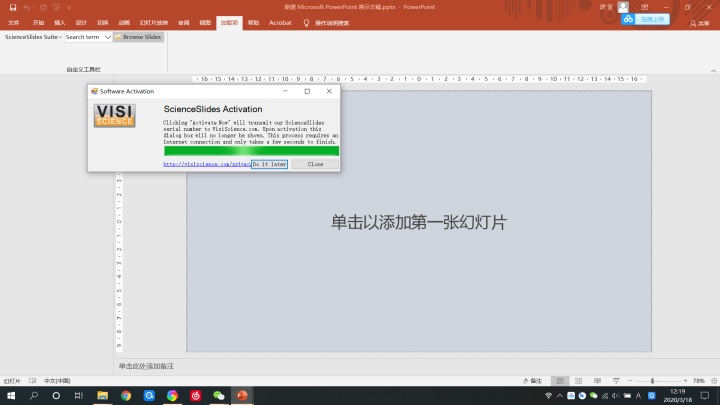Viewport: 720px width, 405px height.
Task: Switch to Slide Sorter view icon
Action: tap(579, 381)
